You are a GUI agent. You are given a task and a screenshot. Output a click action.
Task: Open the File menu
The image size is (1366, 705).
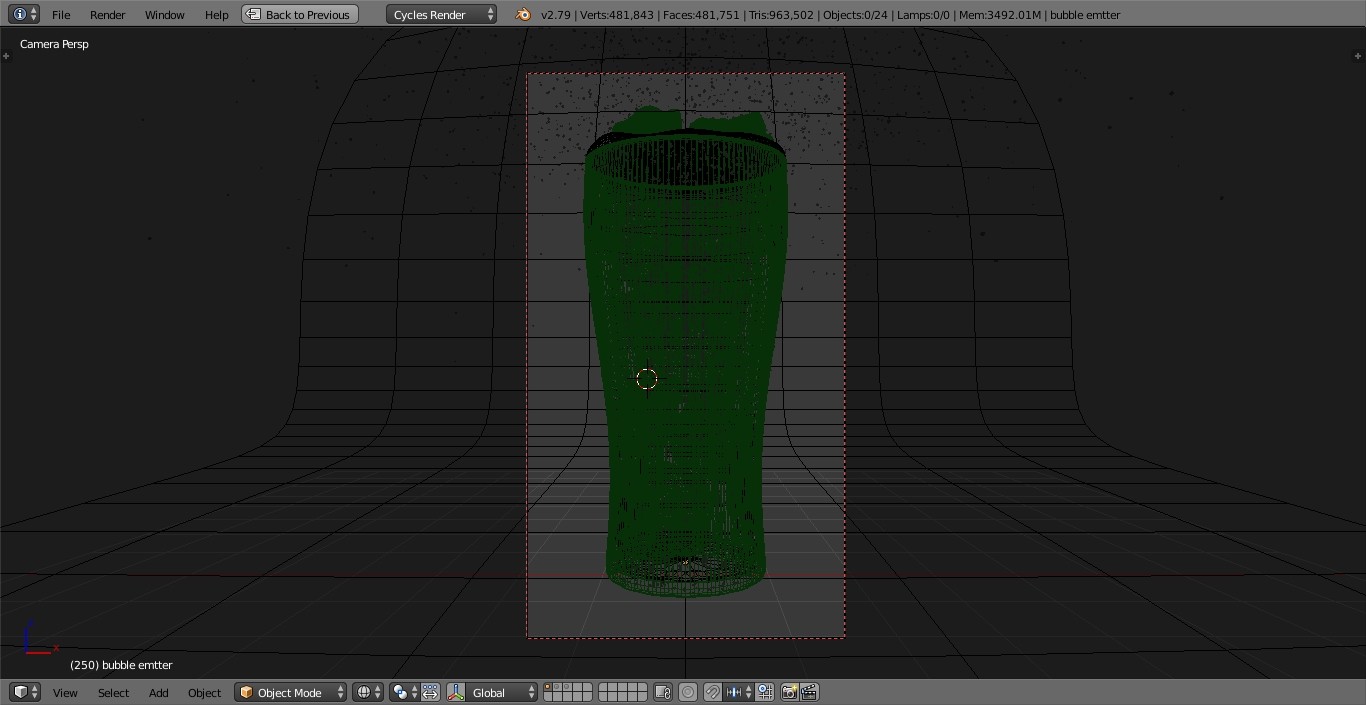tap(61, 14)
